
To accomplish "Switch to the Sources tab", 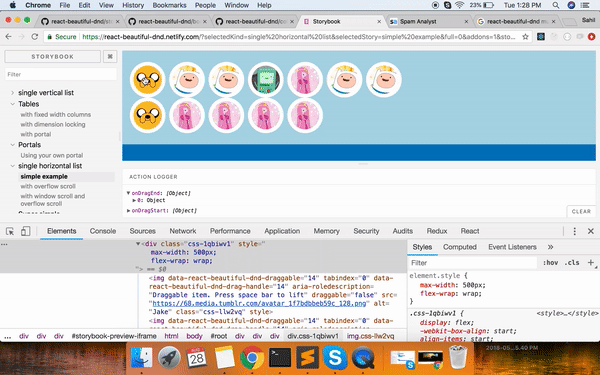I will [x=142, y=231].
